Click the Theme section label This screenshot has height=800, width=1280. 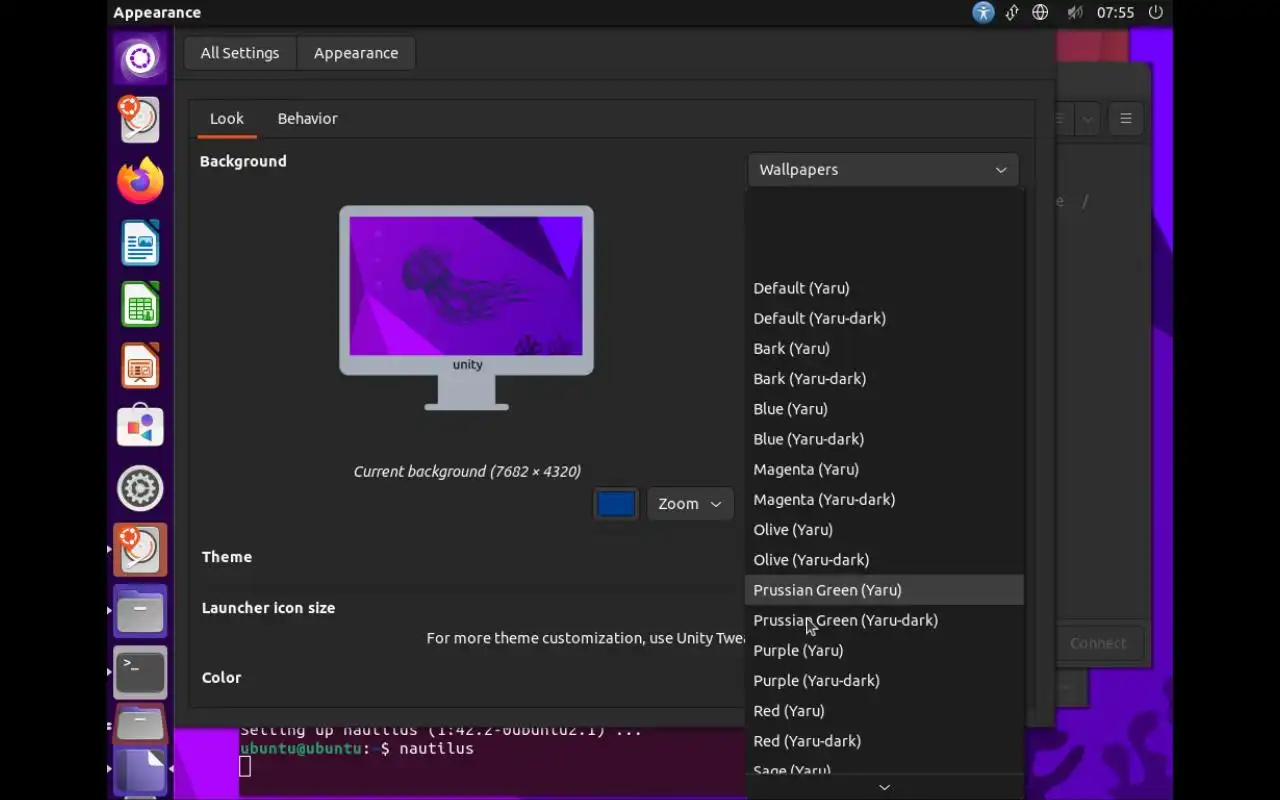(x=227, y=557)
